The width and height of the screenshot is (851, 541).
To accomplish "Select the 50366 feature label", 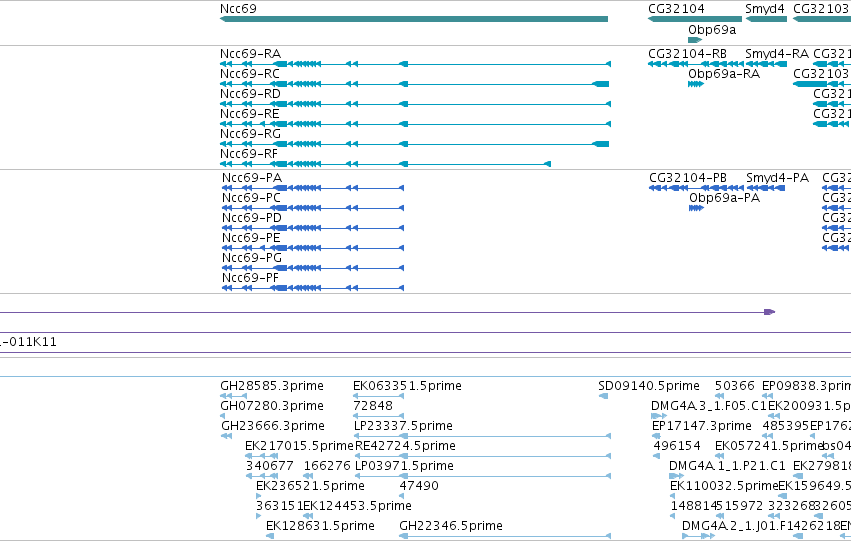I will pyautogui.click(x=735, y=386).
